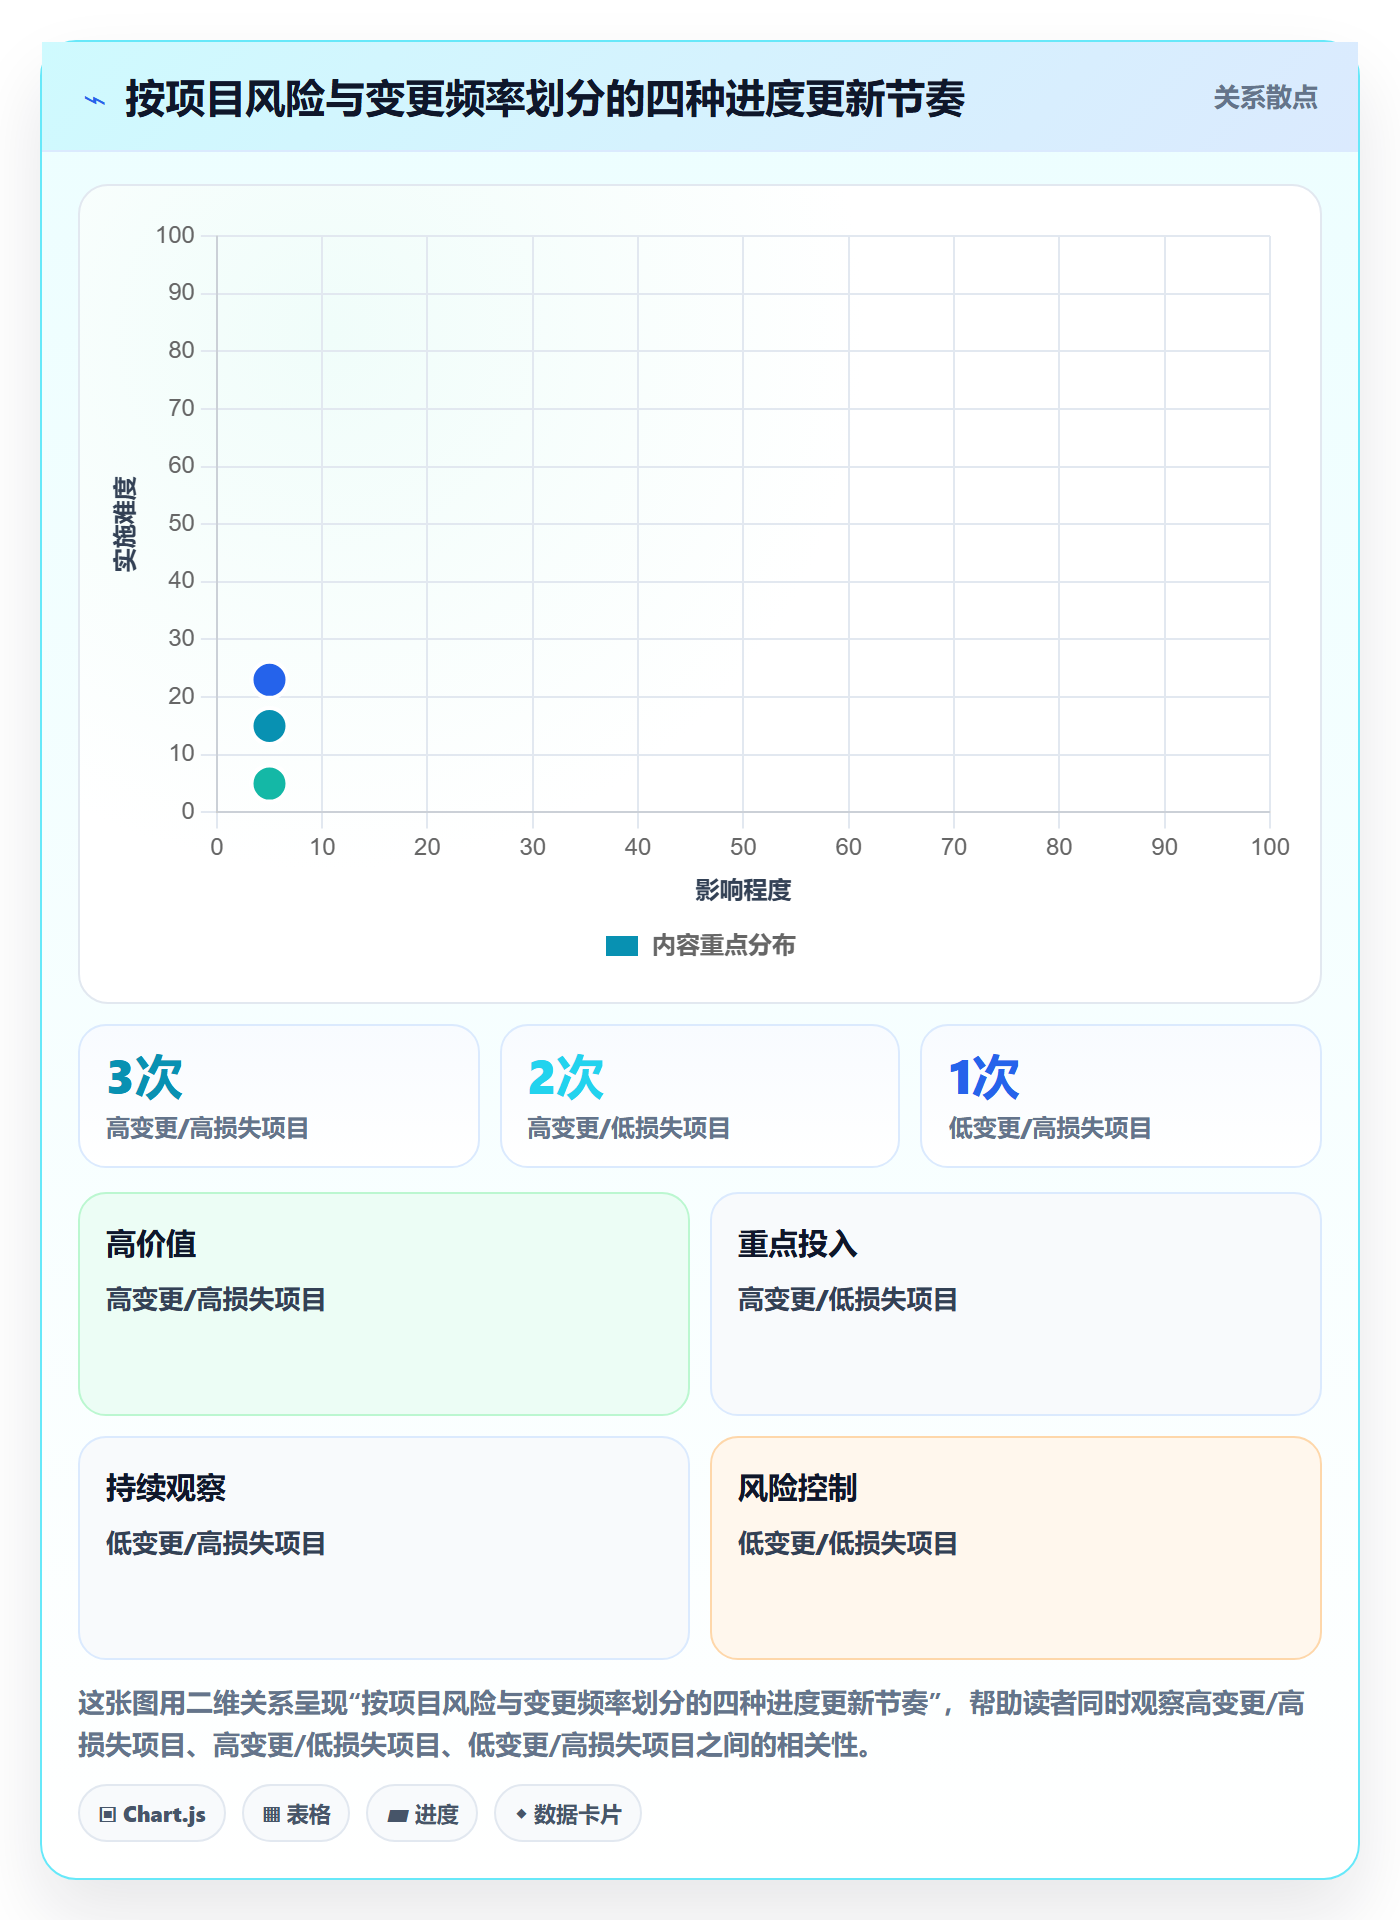Click the 影响程度 x-axis title
The image size is (1400, 1920).
coord(743,890)
